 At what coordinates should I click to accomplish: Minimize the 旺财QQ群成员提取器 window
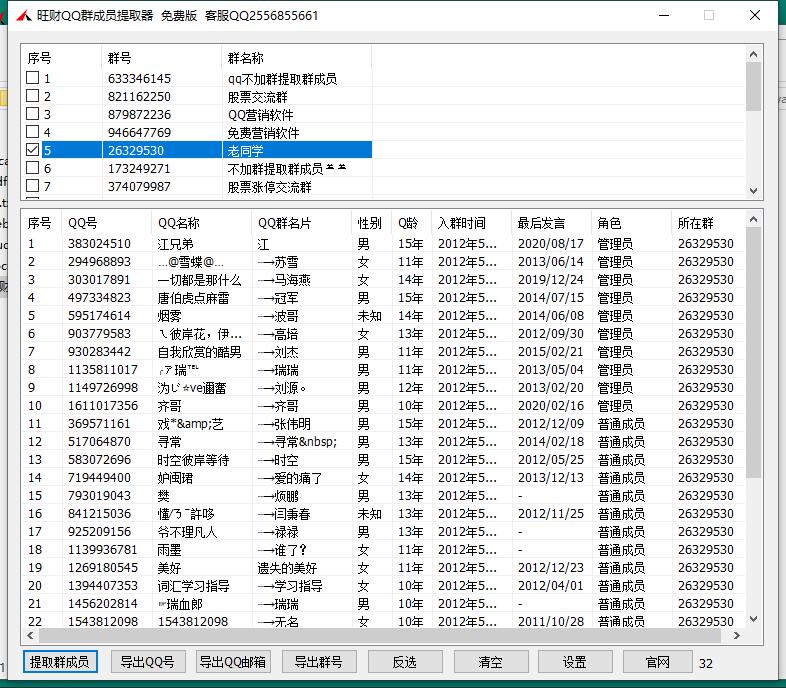click(664, 16)
